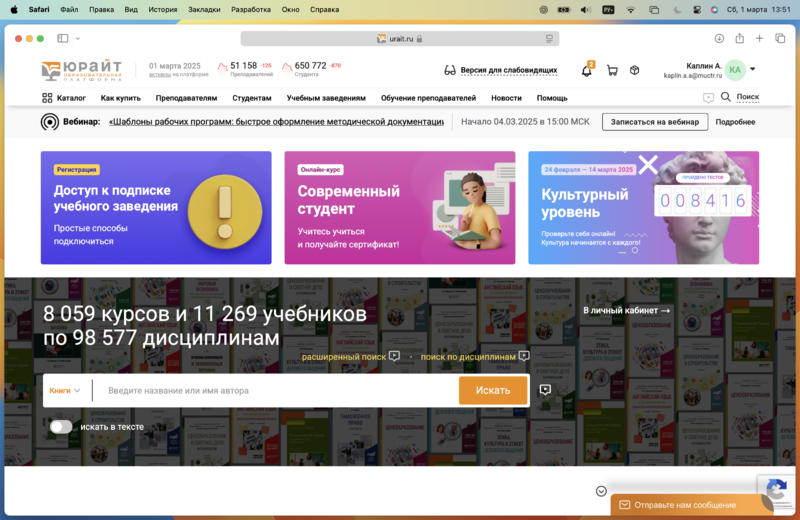Image resolution: width=800 pixels, height=520 pixels.
Task: Open the Книги search type dropdown
Action: pyautogui.click(x=65, y=391)
